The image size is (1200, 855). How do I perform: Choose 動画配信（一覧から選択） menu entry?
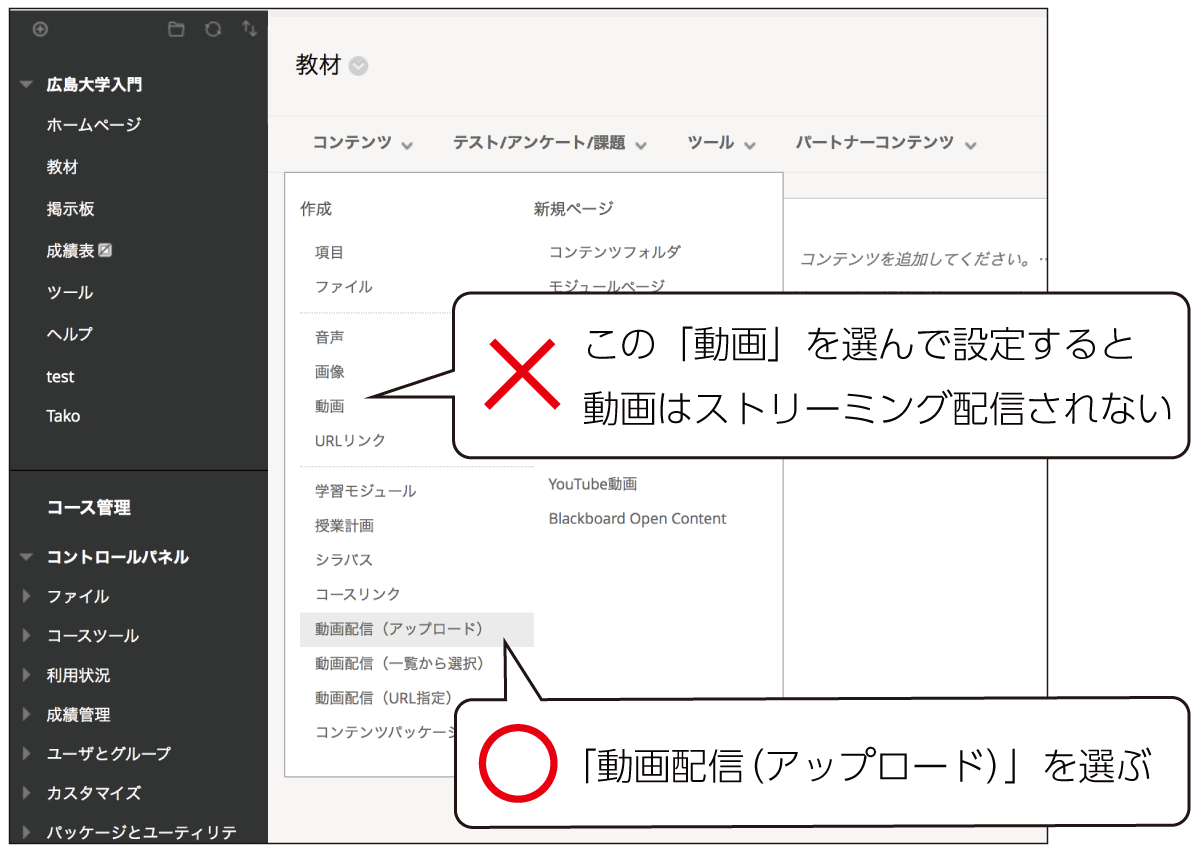(399, 663)
